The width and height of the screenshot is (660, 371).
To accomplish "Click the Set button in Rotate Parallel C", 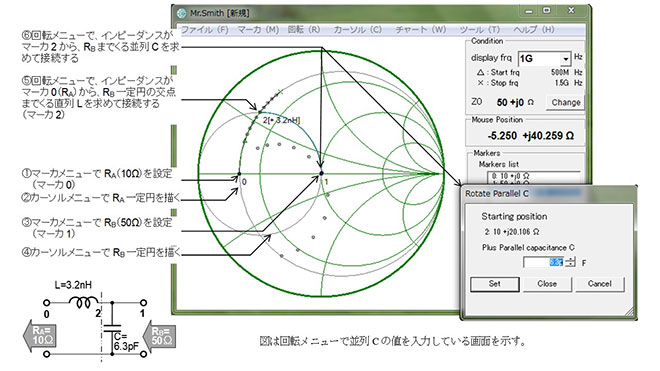I will tap(495, 284).
